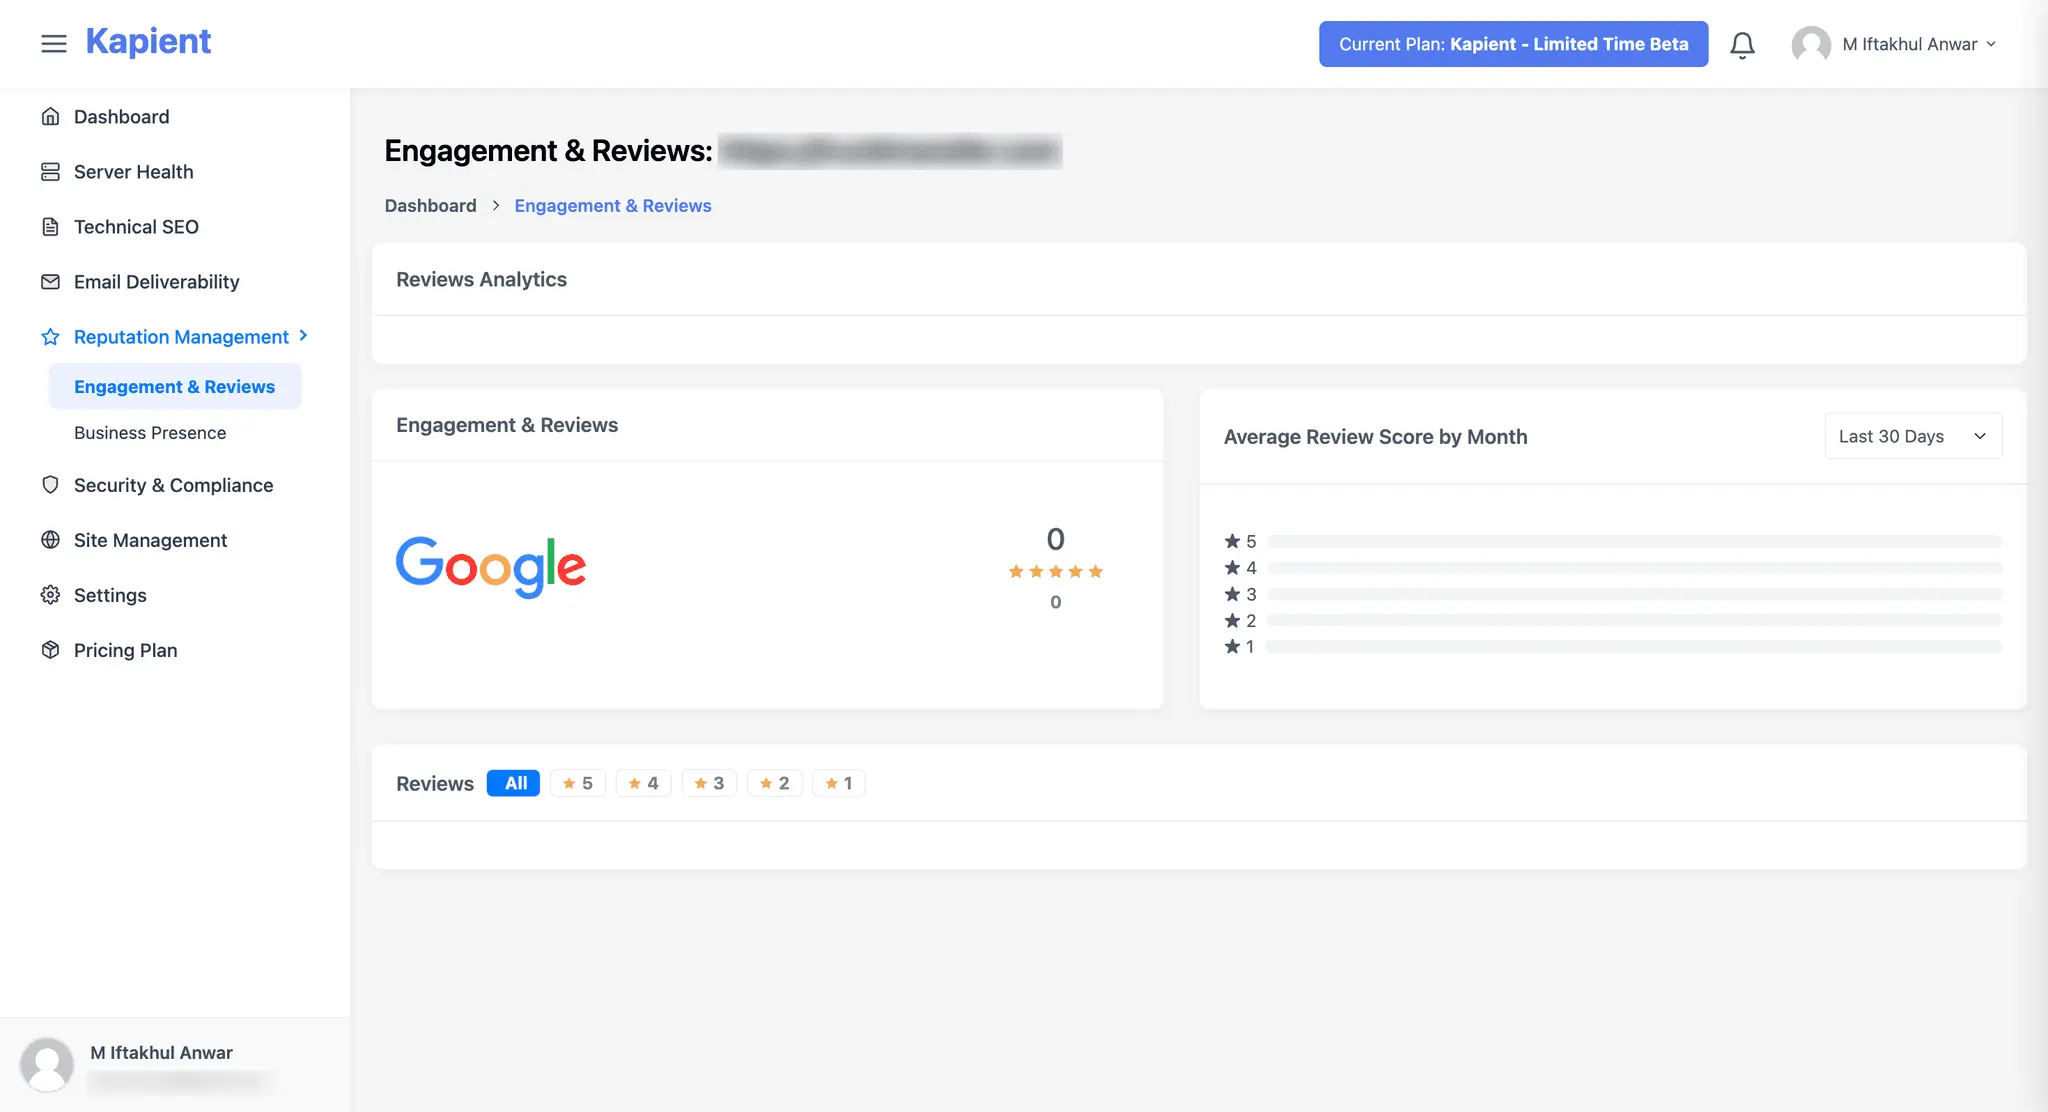
Task: Click the Email Deliverability envelope icon
Action: click(x=50, y=282)
